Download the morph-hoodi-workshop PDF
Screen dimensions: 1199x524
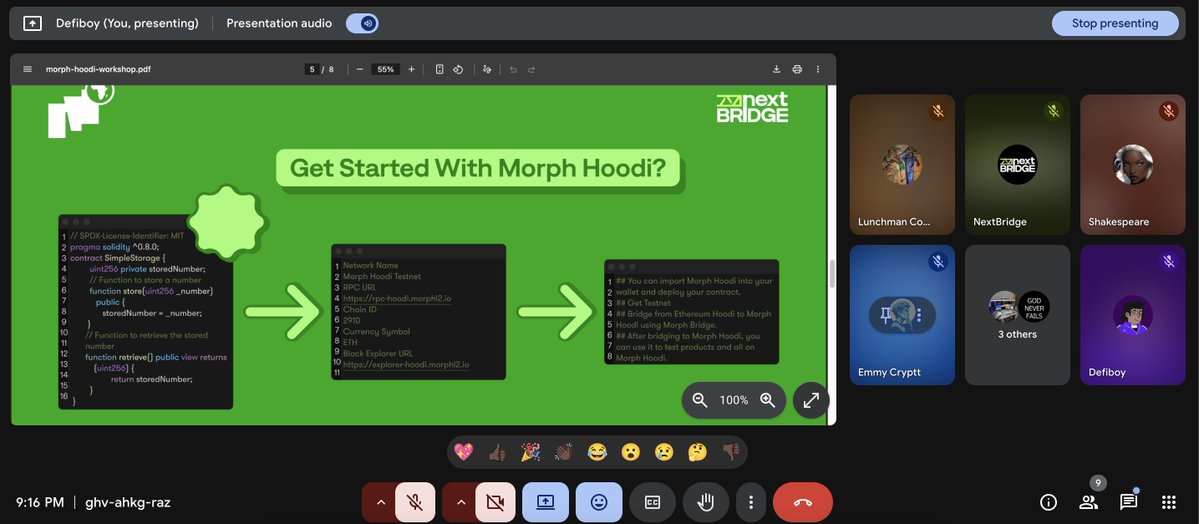776,69
